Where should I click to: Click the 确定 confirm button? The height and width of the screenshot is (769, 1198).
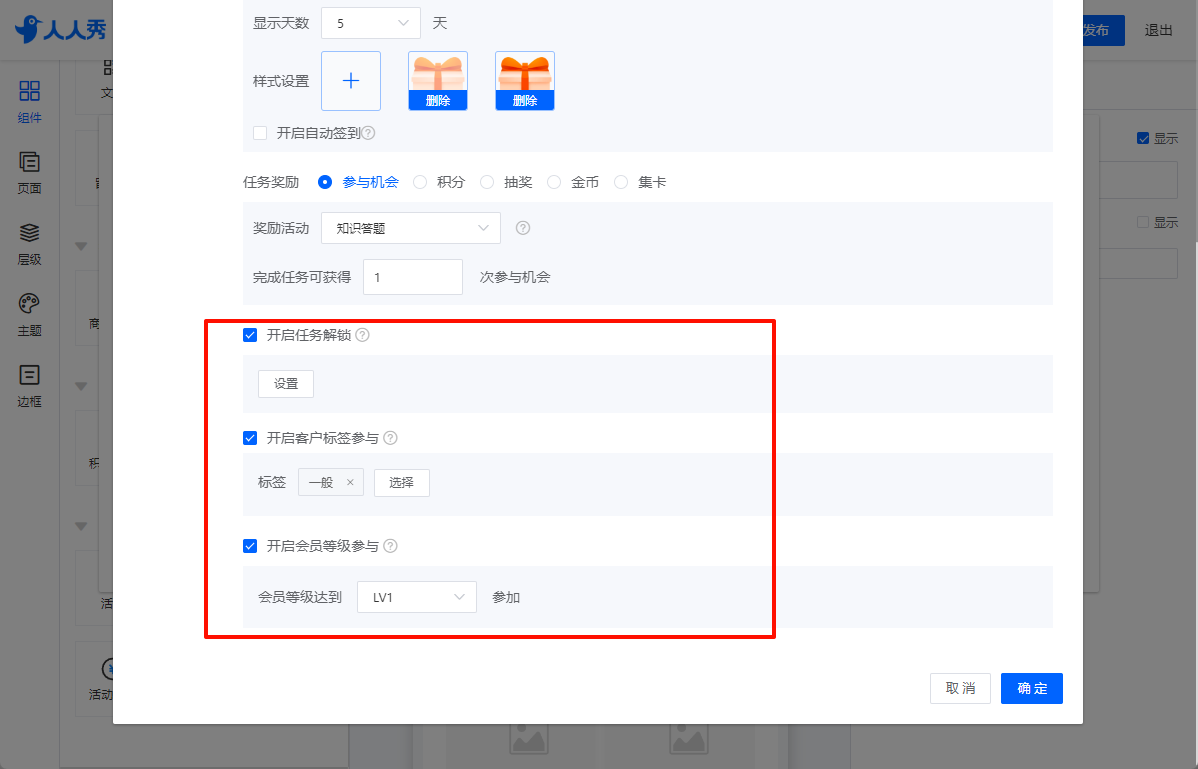1032,688
